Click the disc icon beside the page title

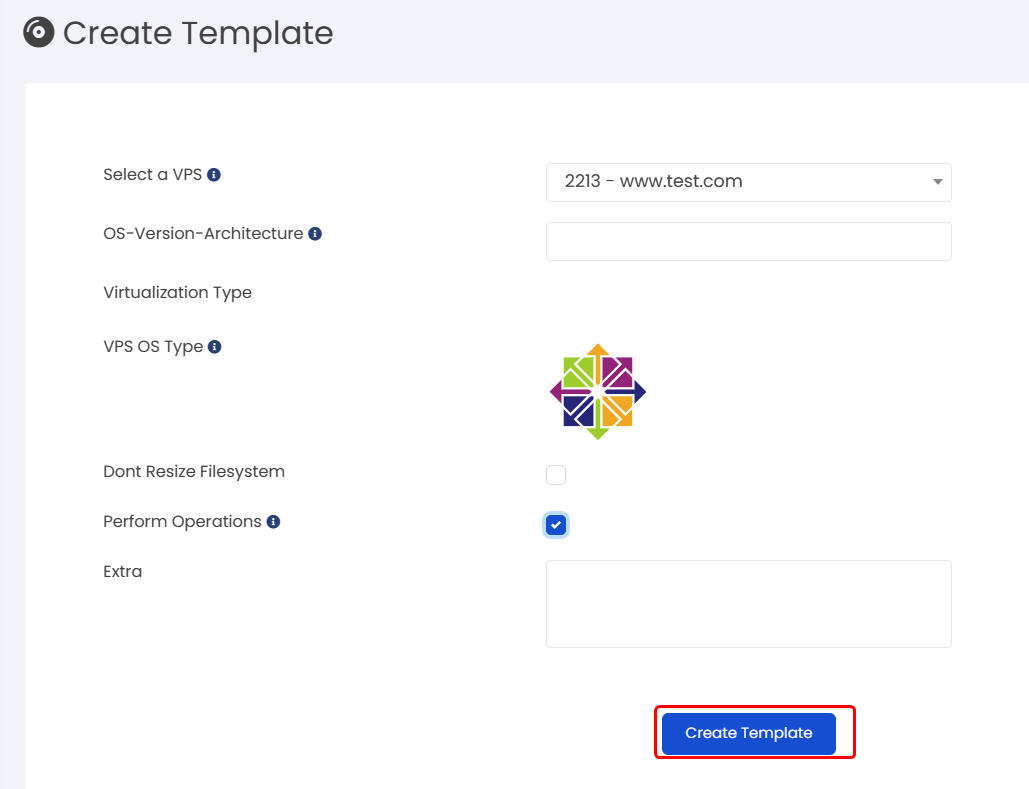(x=39, y=32)
